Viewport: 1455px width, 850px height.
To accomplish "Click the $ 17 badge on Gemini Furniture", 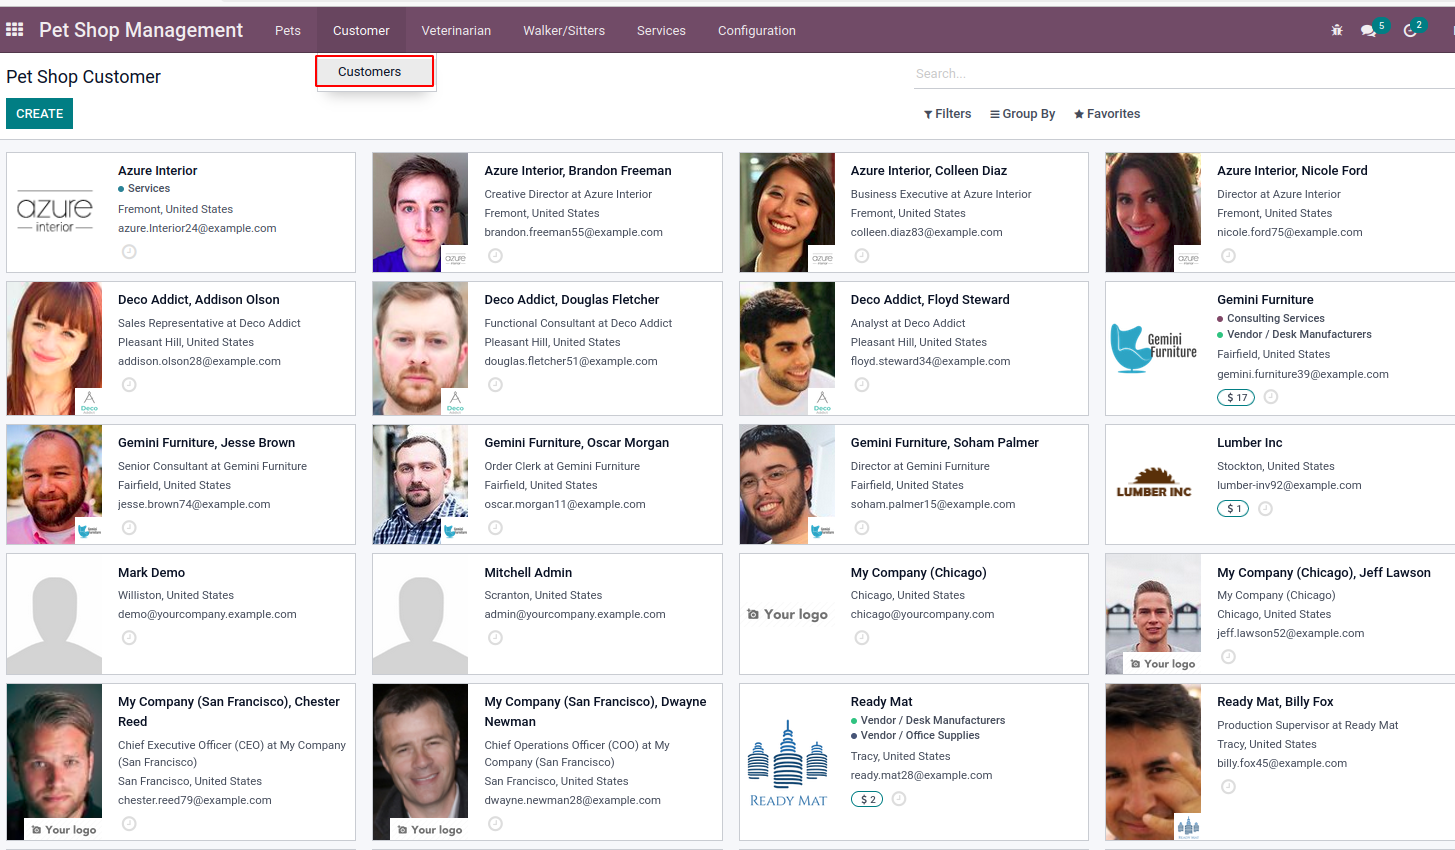I will pyautogui.click(x=1237, y=397).
